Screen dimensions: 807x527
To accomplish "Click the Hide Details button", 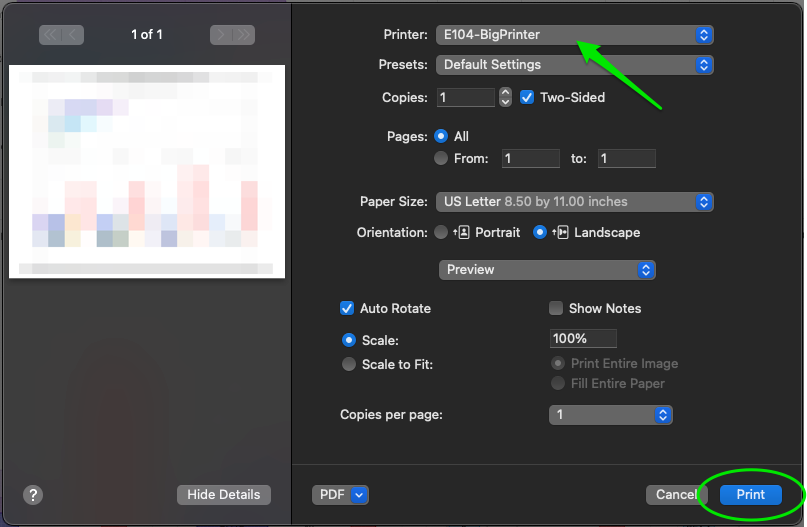I will 224,495.
